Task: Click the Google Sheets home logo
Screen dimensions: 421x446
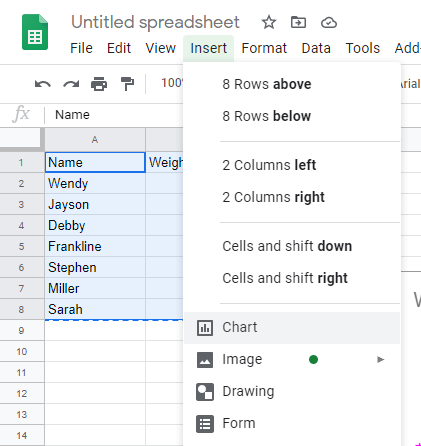Action: click(35, 32)
